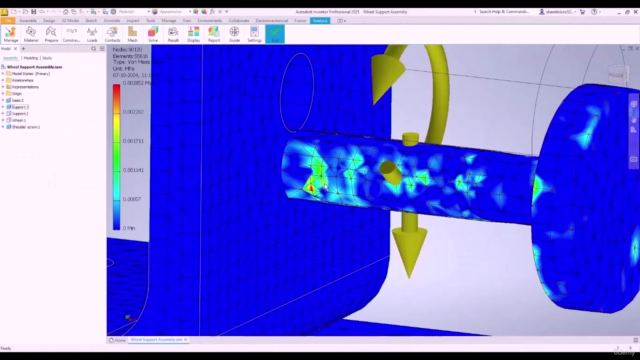Search the model browser with magnifier icon
Image resolution: width=640 pixels, height=360 pixels.
click(x=93, y=49)
